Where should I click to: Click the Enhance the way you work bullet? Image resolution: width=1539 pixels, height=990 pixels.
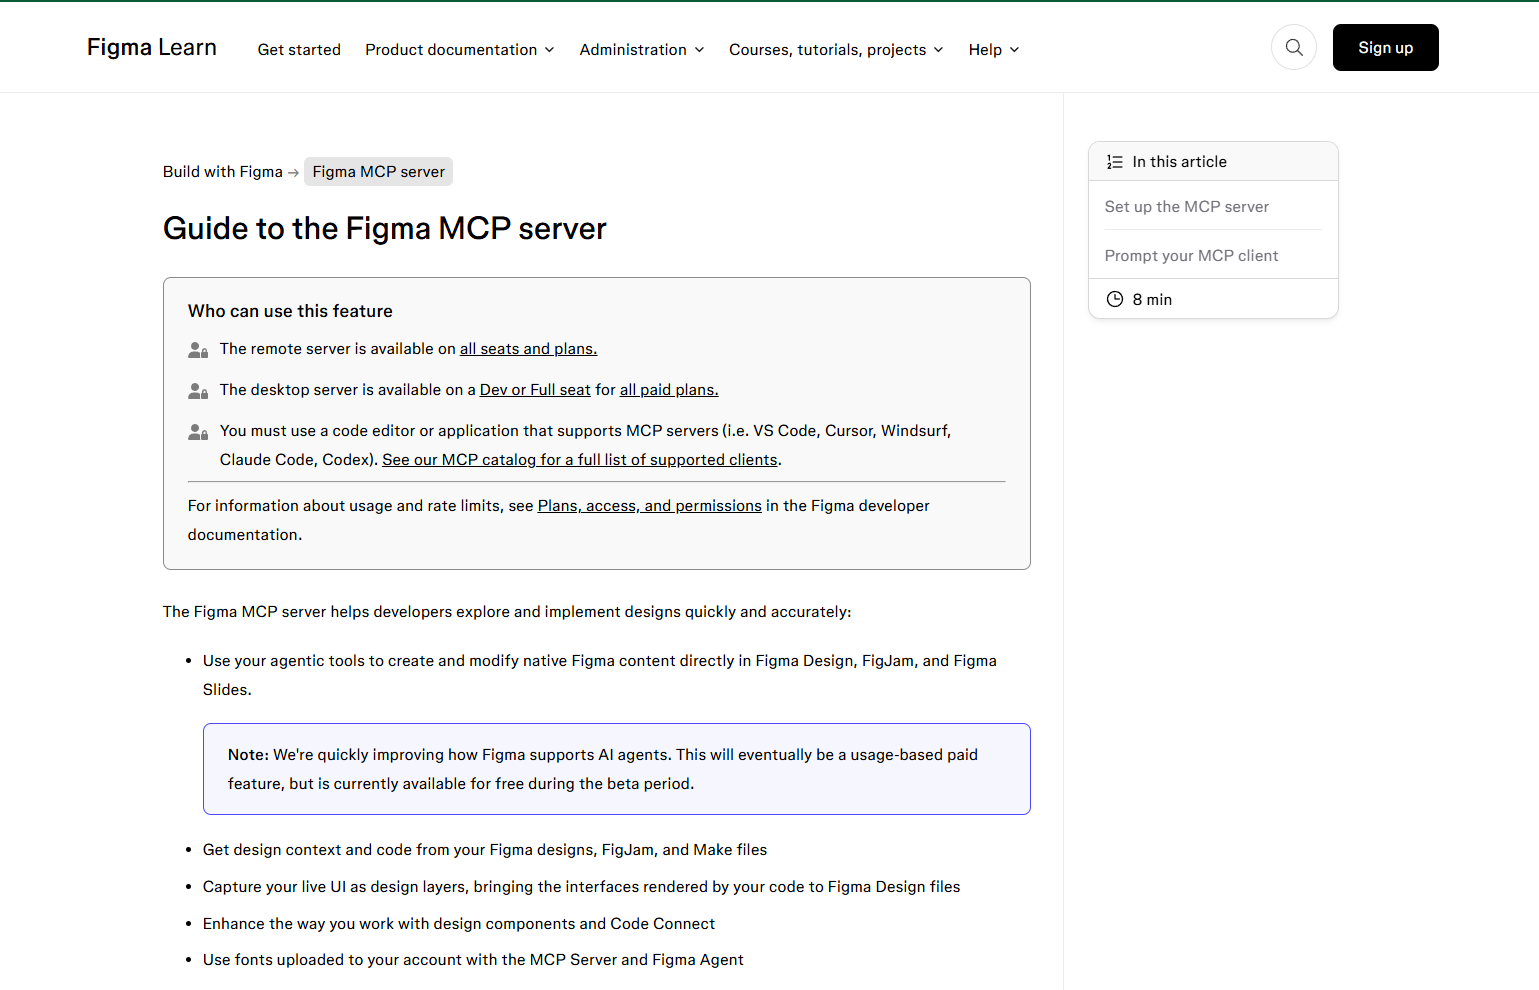coord(459,924)
